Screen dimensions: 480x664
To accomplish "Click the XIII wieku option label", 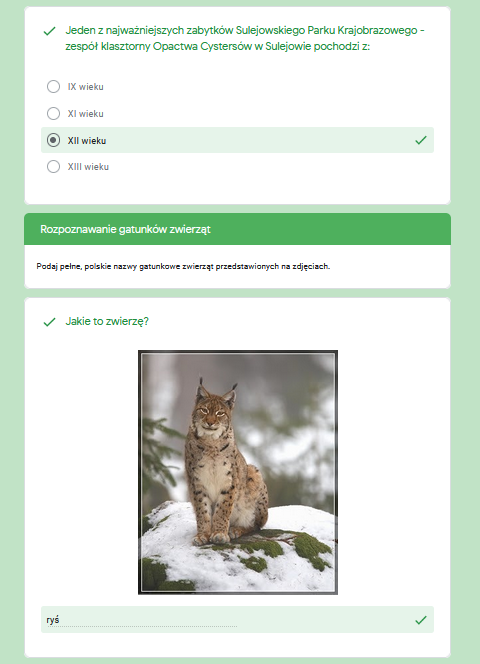I will pos(88,167).
